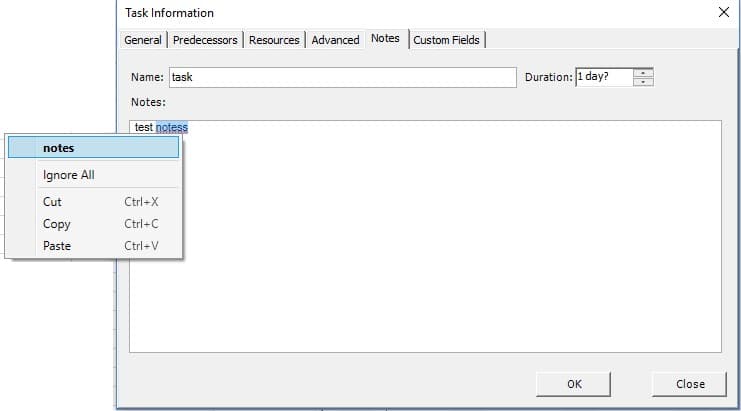Switch to the General tab
Viewport: 741px width, 411px height.
[x=143, y=40]
